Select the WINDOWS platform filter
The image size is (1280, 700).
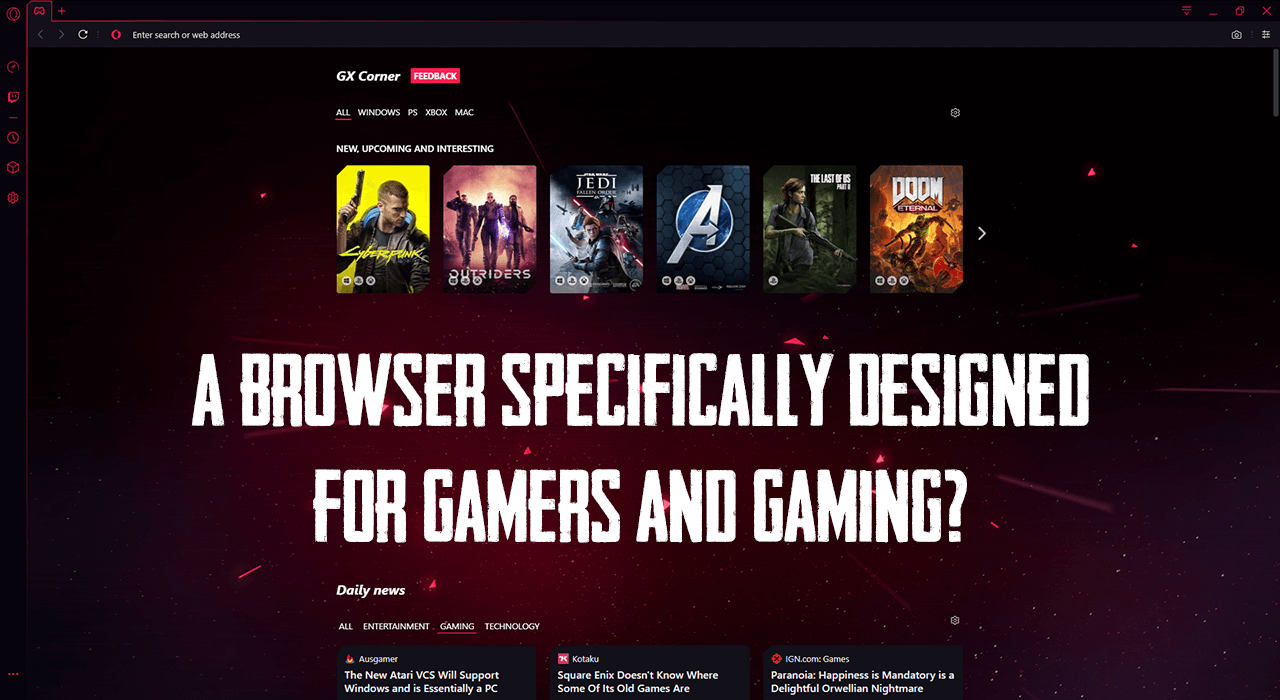click(379, 113)
